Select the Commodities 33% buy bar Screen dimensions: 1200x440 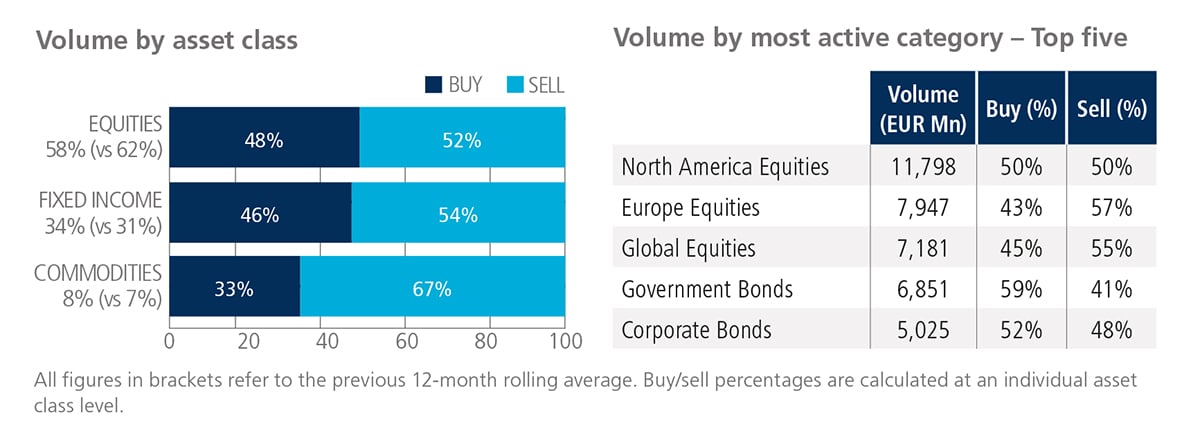click(x=235, y=290)
